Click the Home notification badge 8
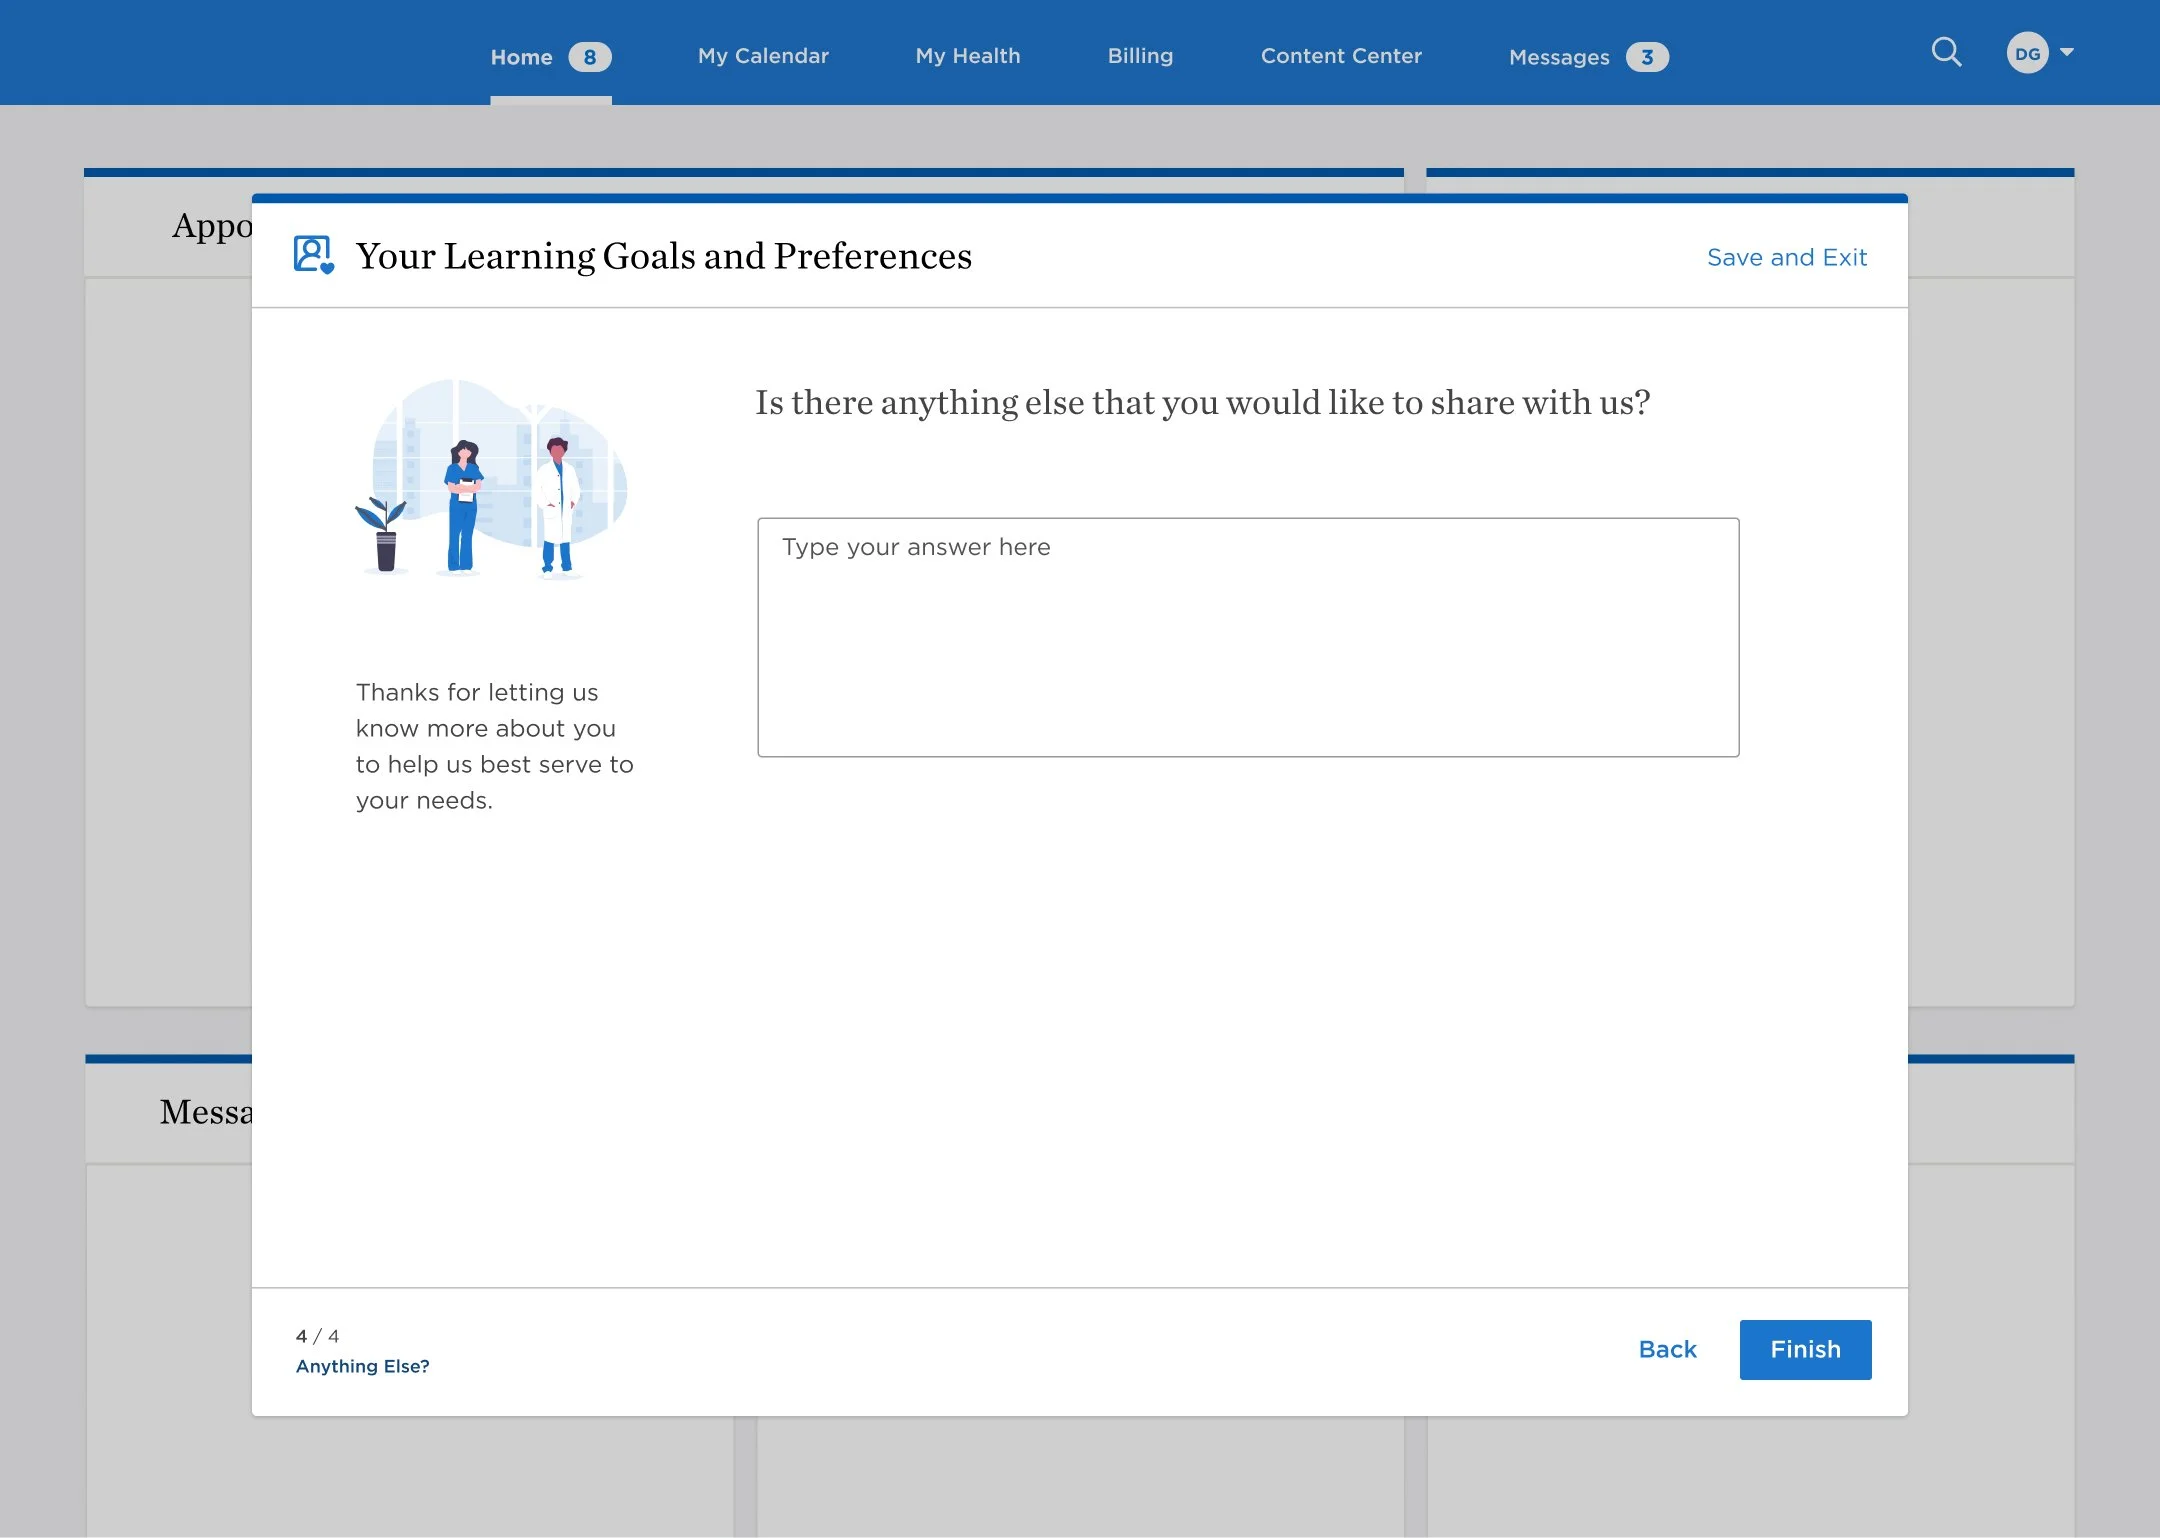The height and width of the screenshot is (1538, 2160). [589, 57]
